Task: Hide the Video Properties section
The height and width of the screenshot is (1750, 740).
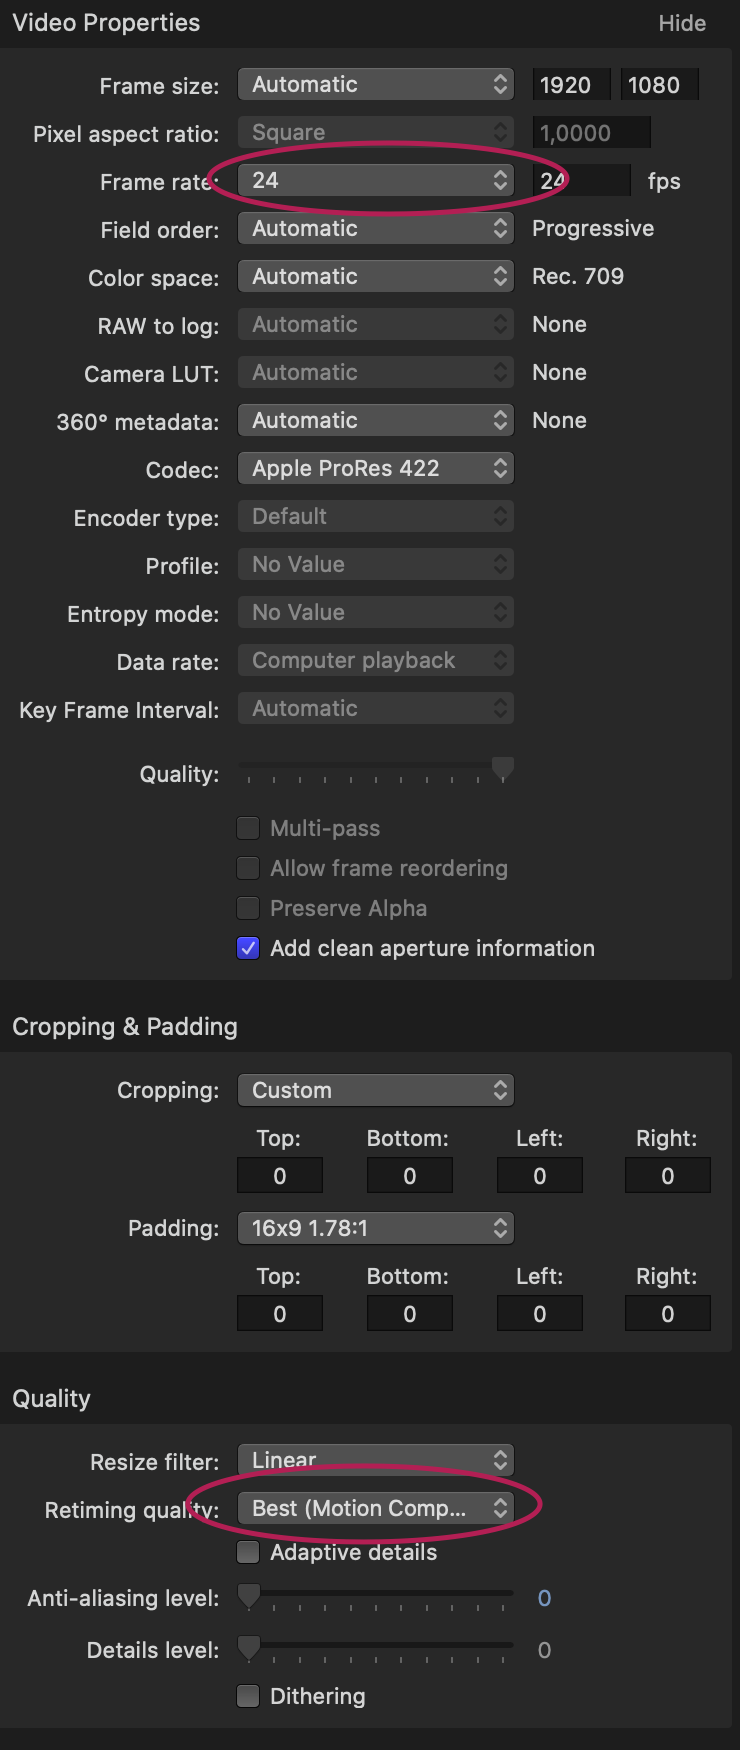Action: [x=682, y=24]
